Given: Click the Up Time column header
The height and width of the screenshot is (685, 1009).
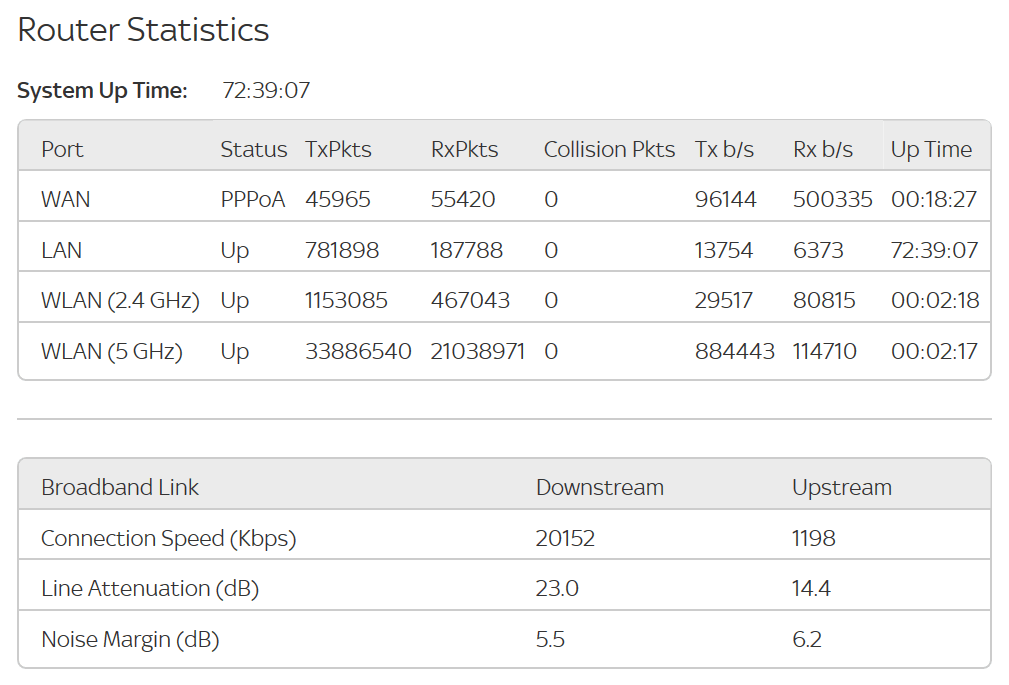Looking at the screenshot, I should [x=931, y=149].
